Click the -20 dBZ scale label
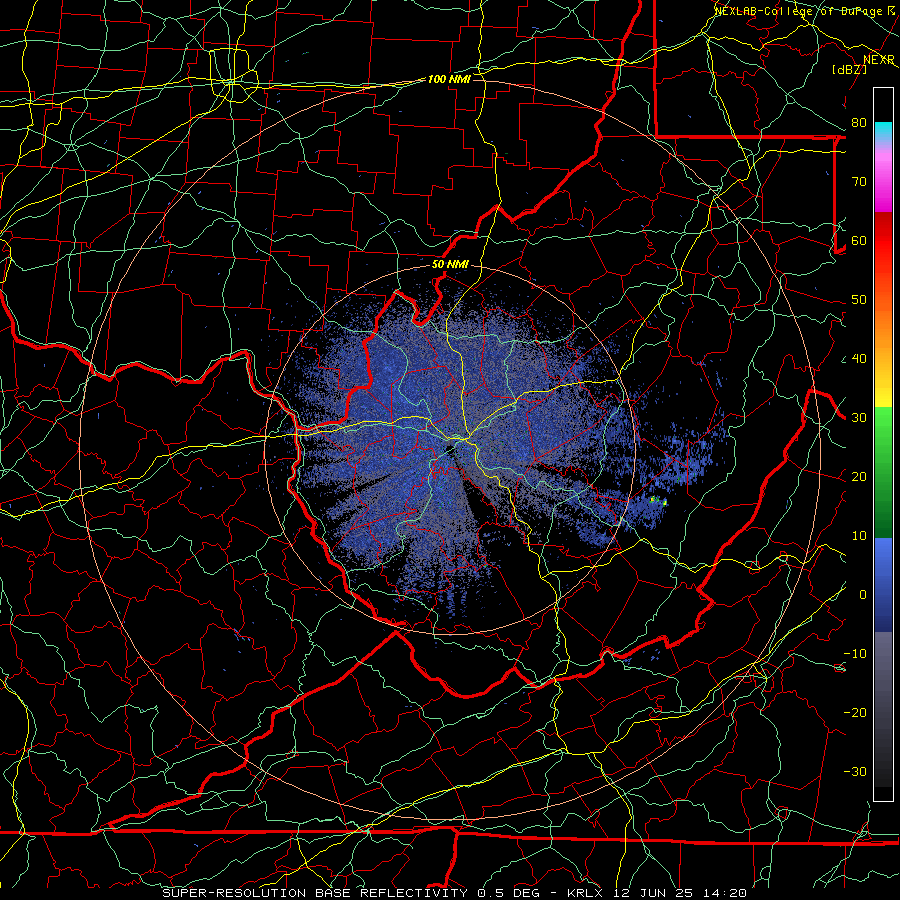 855,713
